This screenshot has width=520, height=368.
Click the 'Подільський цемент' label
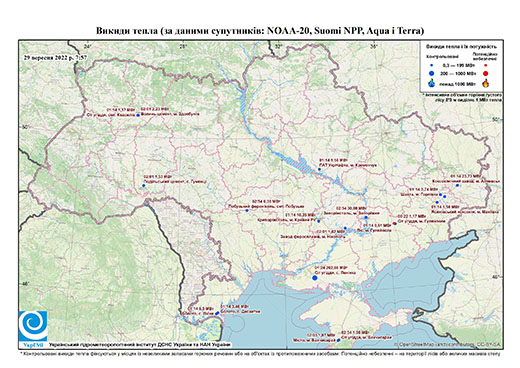175,181
